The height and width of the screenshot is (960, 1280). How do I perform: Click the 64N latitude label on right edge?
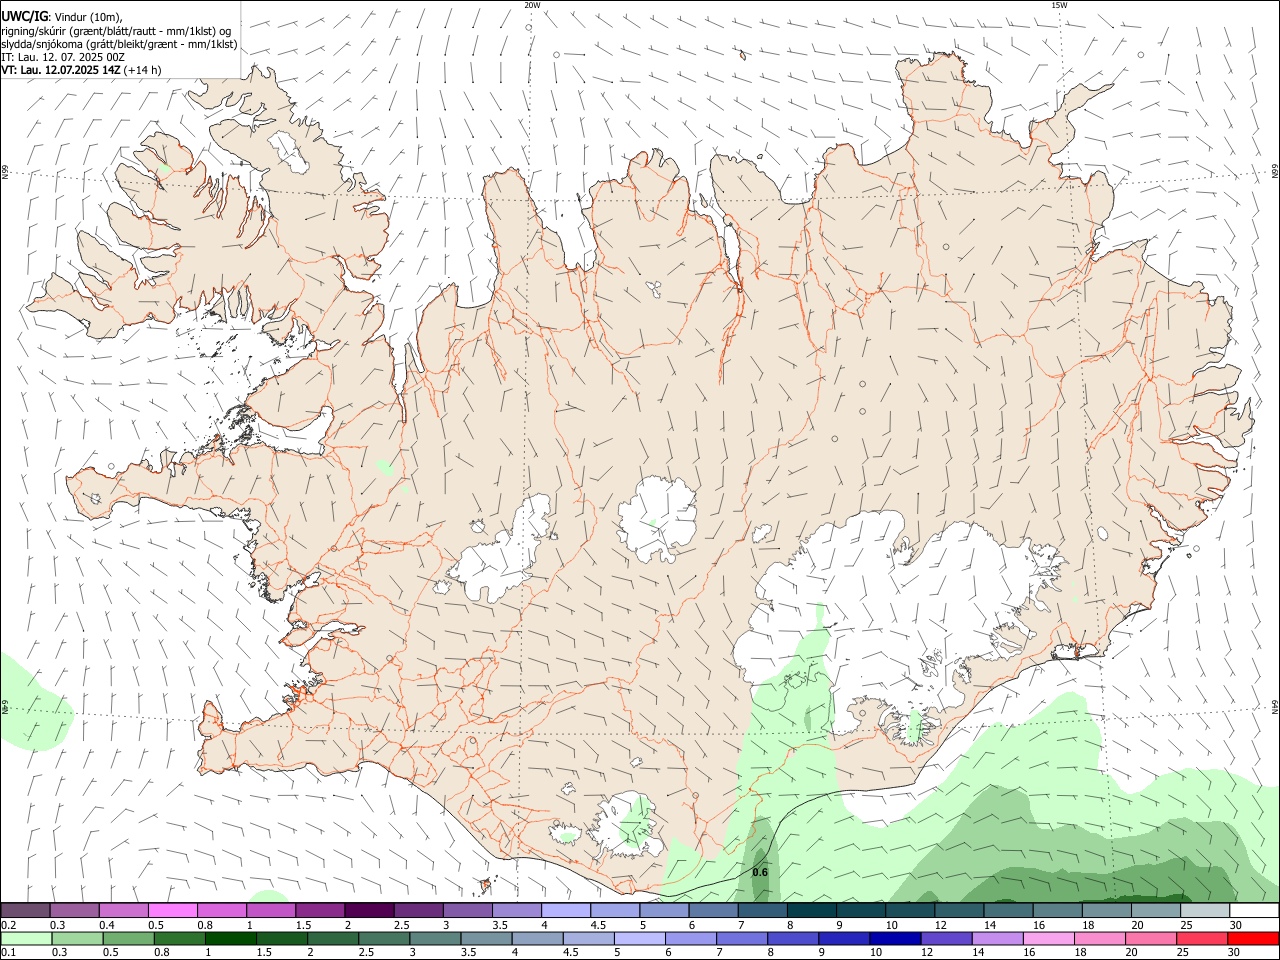tap(1274, 706)
